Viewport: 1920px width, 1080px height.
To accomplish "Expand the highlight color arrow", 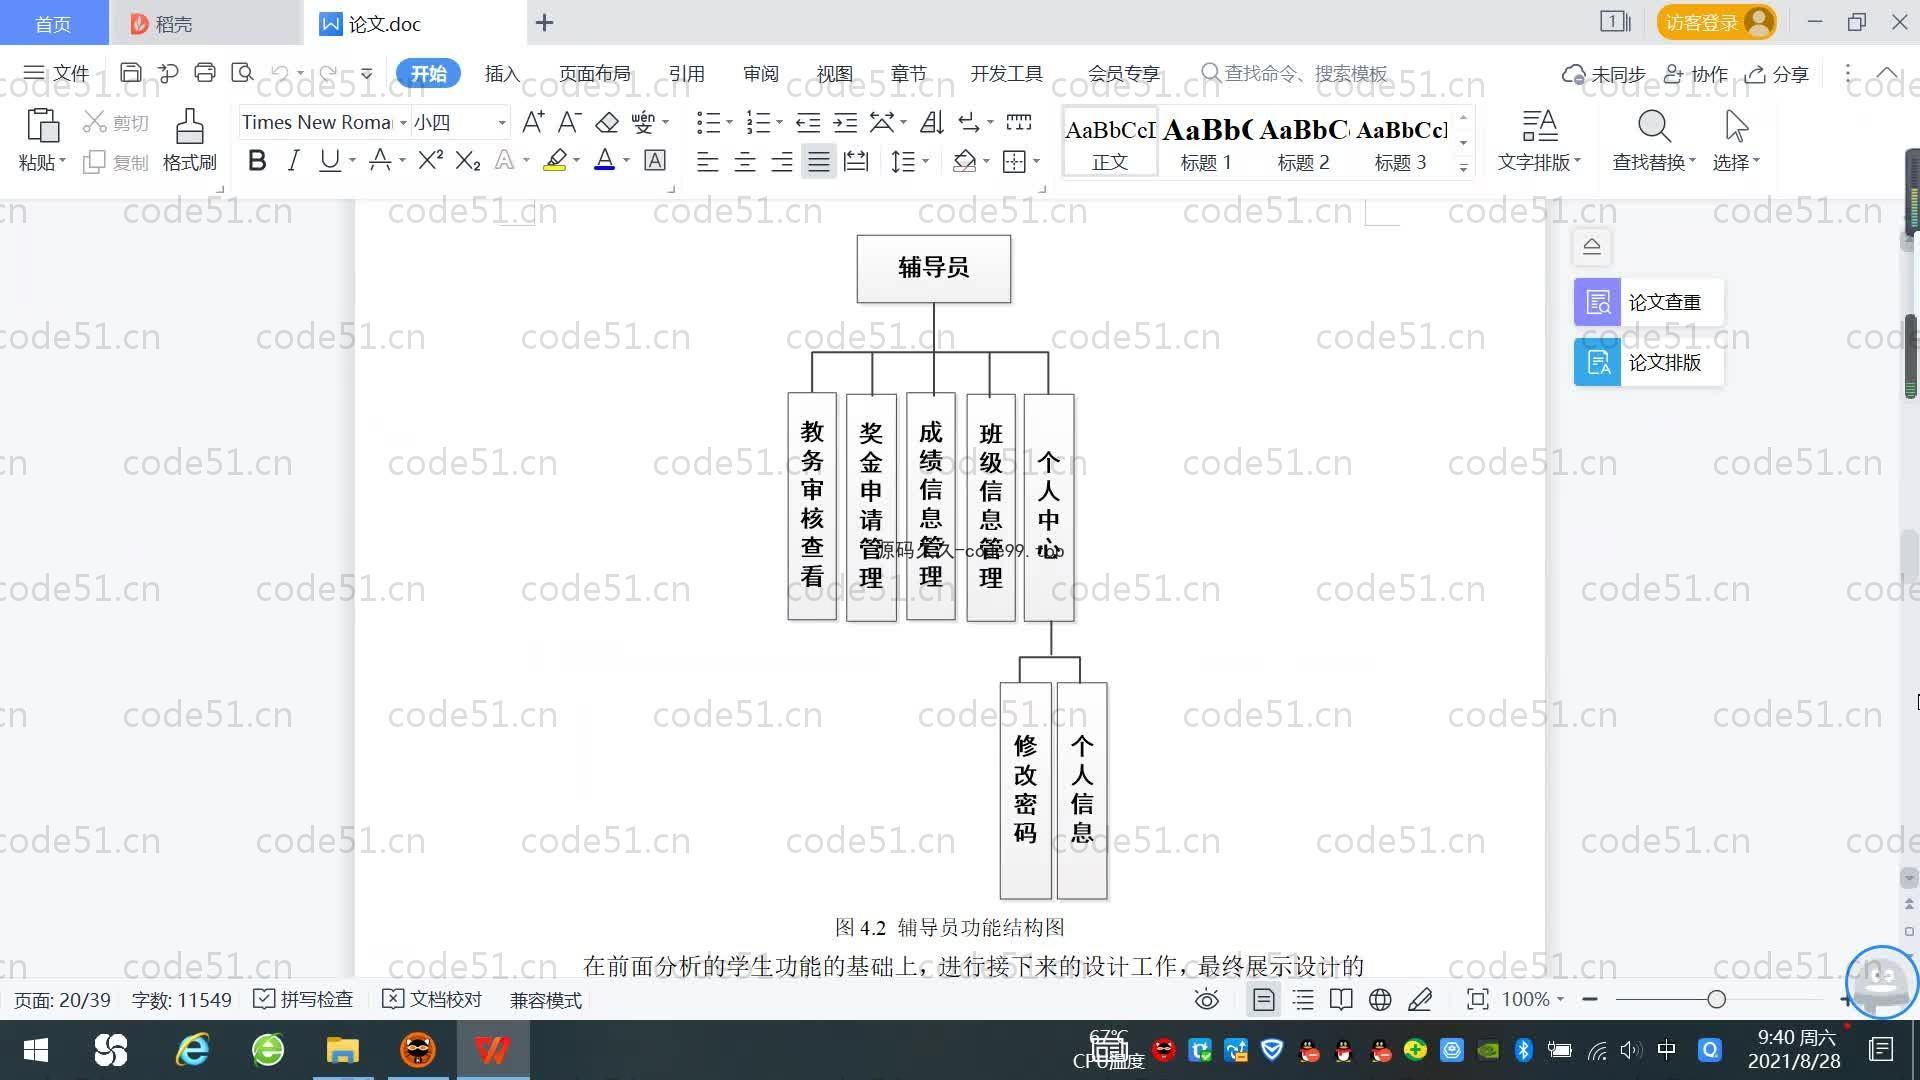I will [x=576, y=160].
